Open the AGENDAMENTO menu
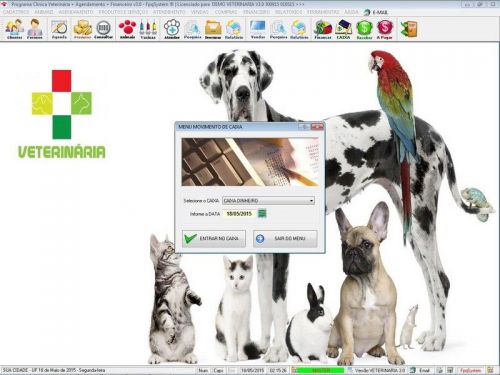This screenshot has width=500, height=375. (x=76, y=12)
